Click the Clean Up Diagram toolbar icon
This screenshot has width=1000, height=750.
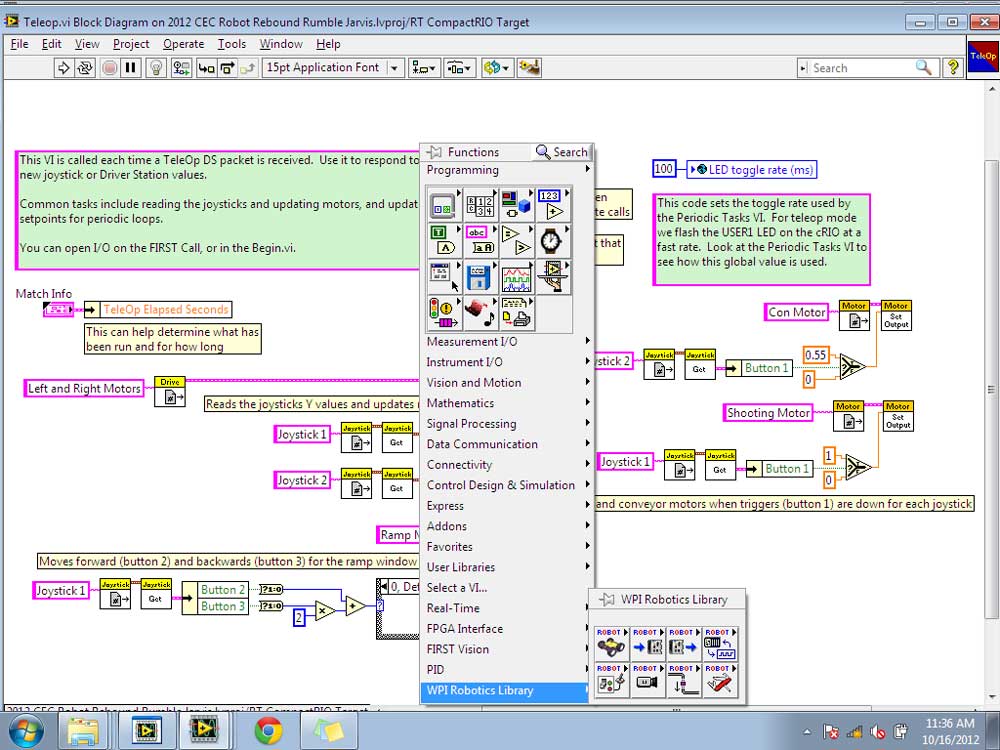point(530,68)
